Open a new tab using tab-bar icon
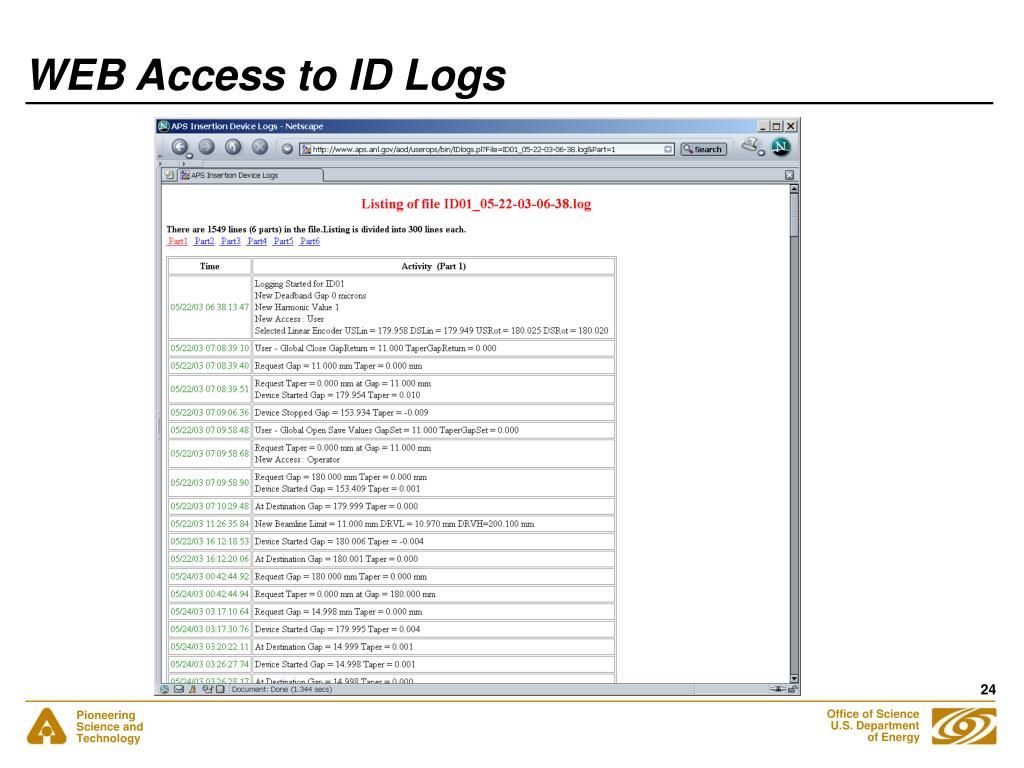1024x768 pixels. coord(169,175)
